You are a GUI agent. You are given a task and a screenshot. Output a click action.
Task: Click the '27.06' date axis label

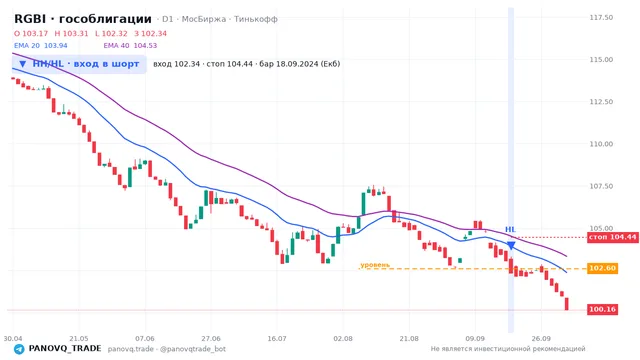tap(211, 338)
